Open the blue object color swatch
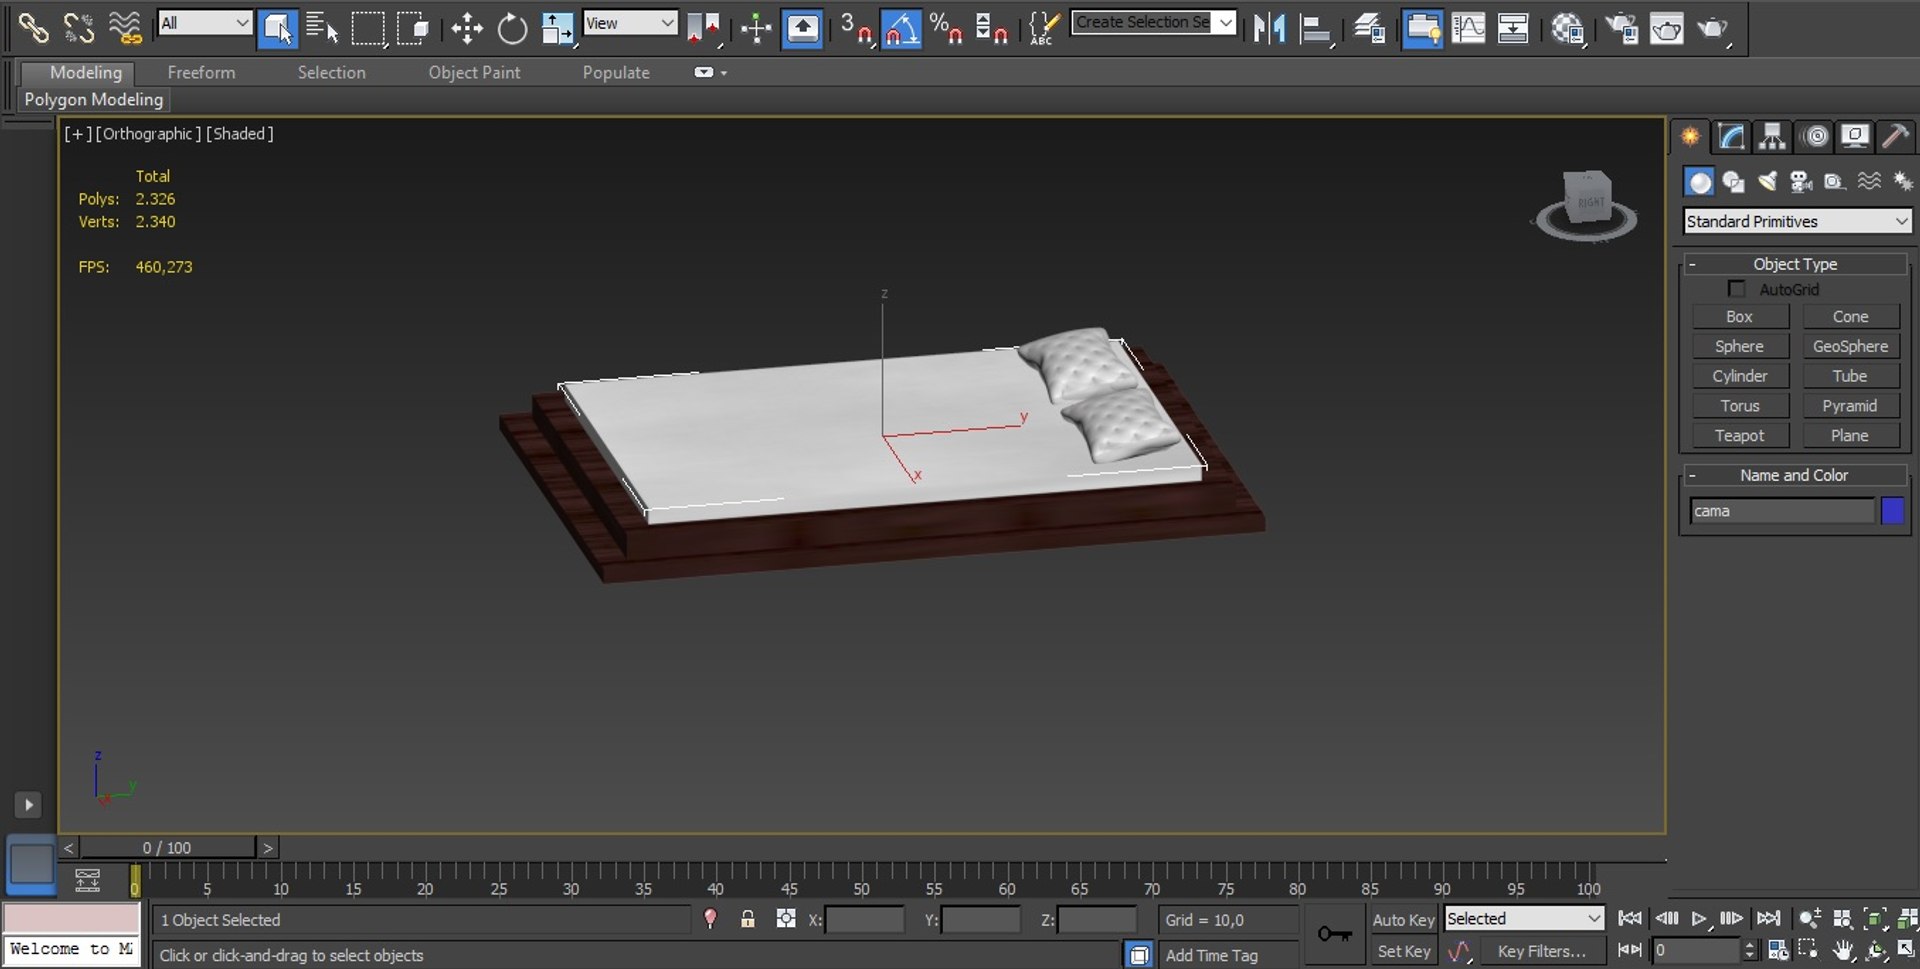Screen dimensions: 1920x969 click(x=1892, y=510)
